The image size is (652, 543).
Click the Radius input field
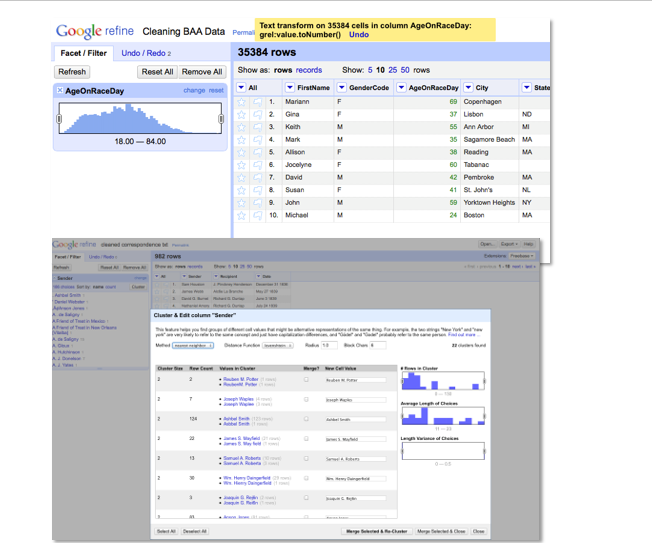(x=329, y=345)
